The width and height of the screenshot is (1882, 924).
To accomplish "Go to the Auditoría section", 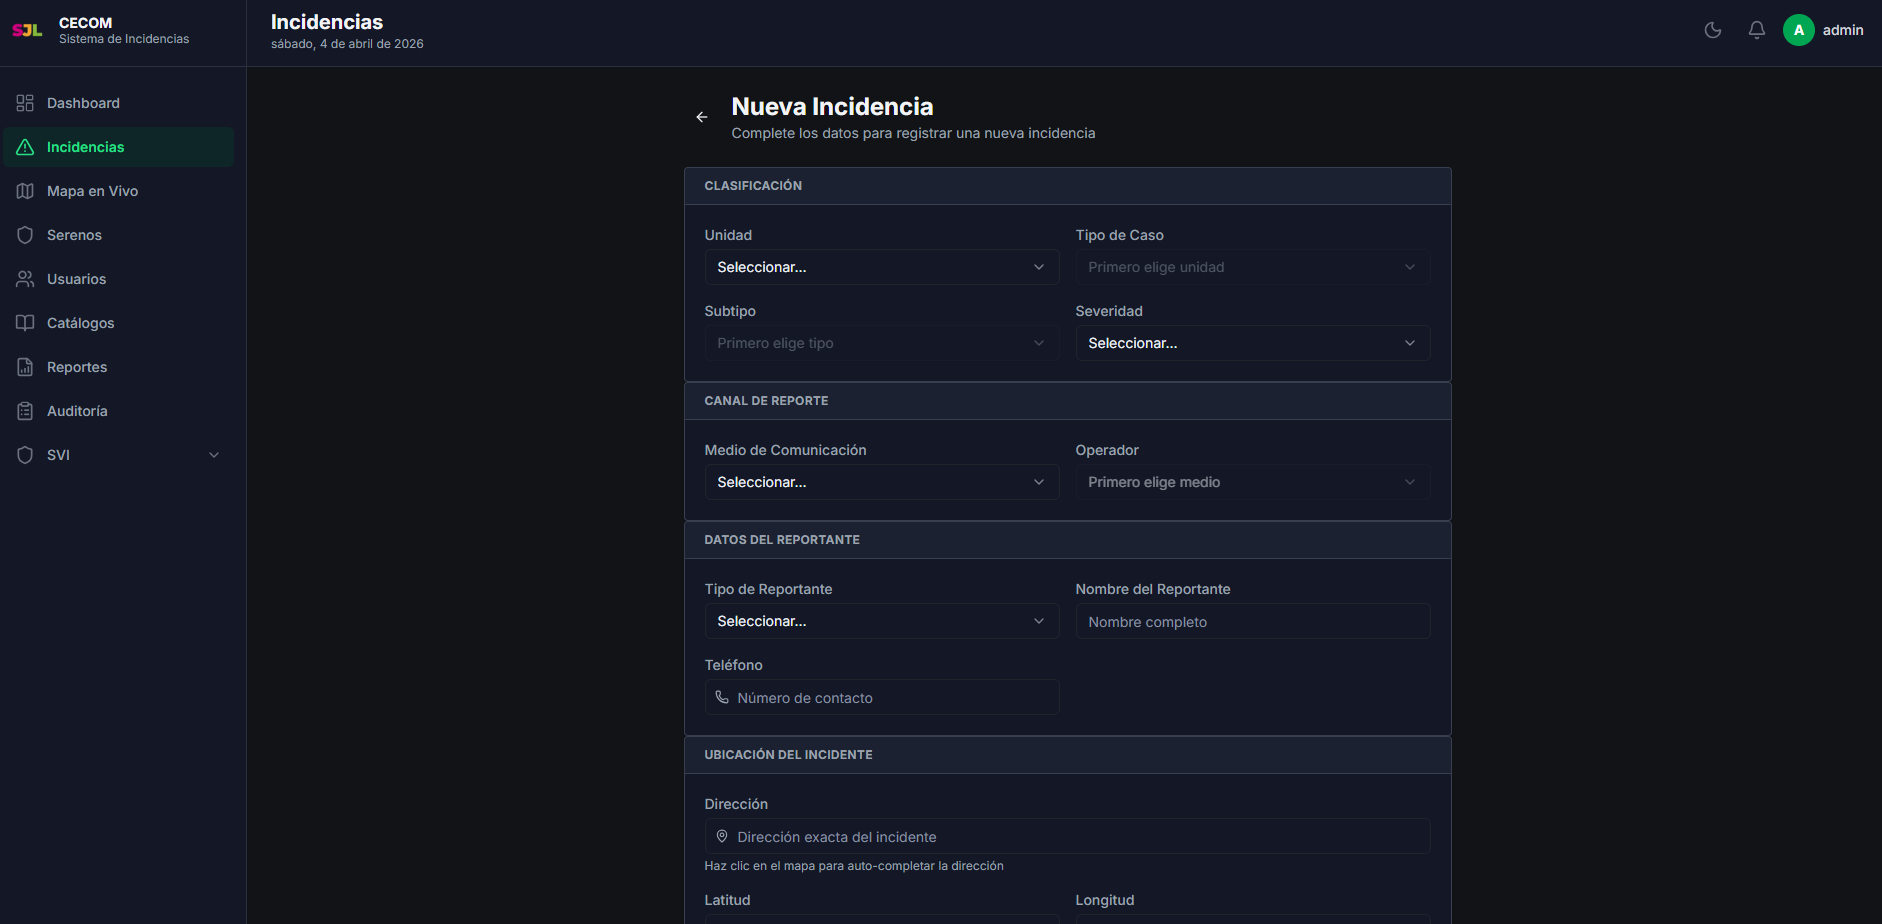I will click(x=119, y=411).
